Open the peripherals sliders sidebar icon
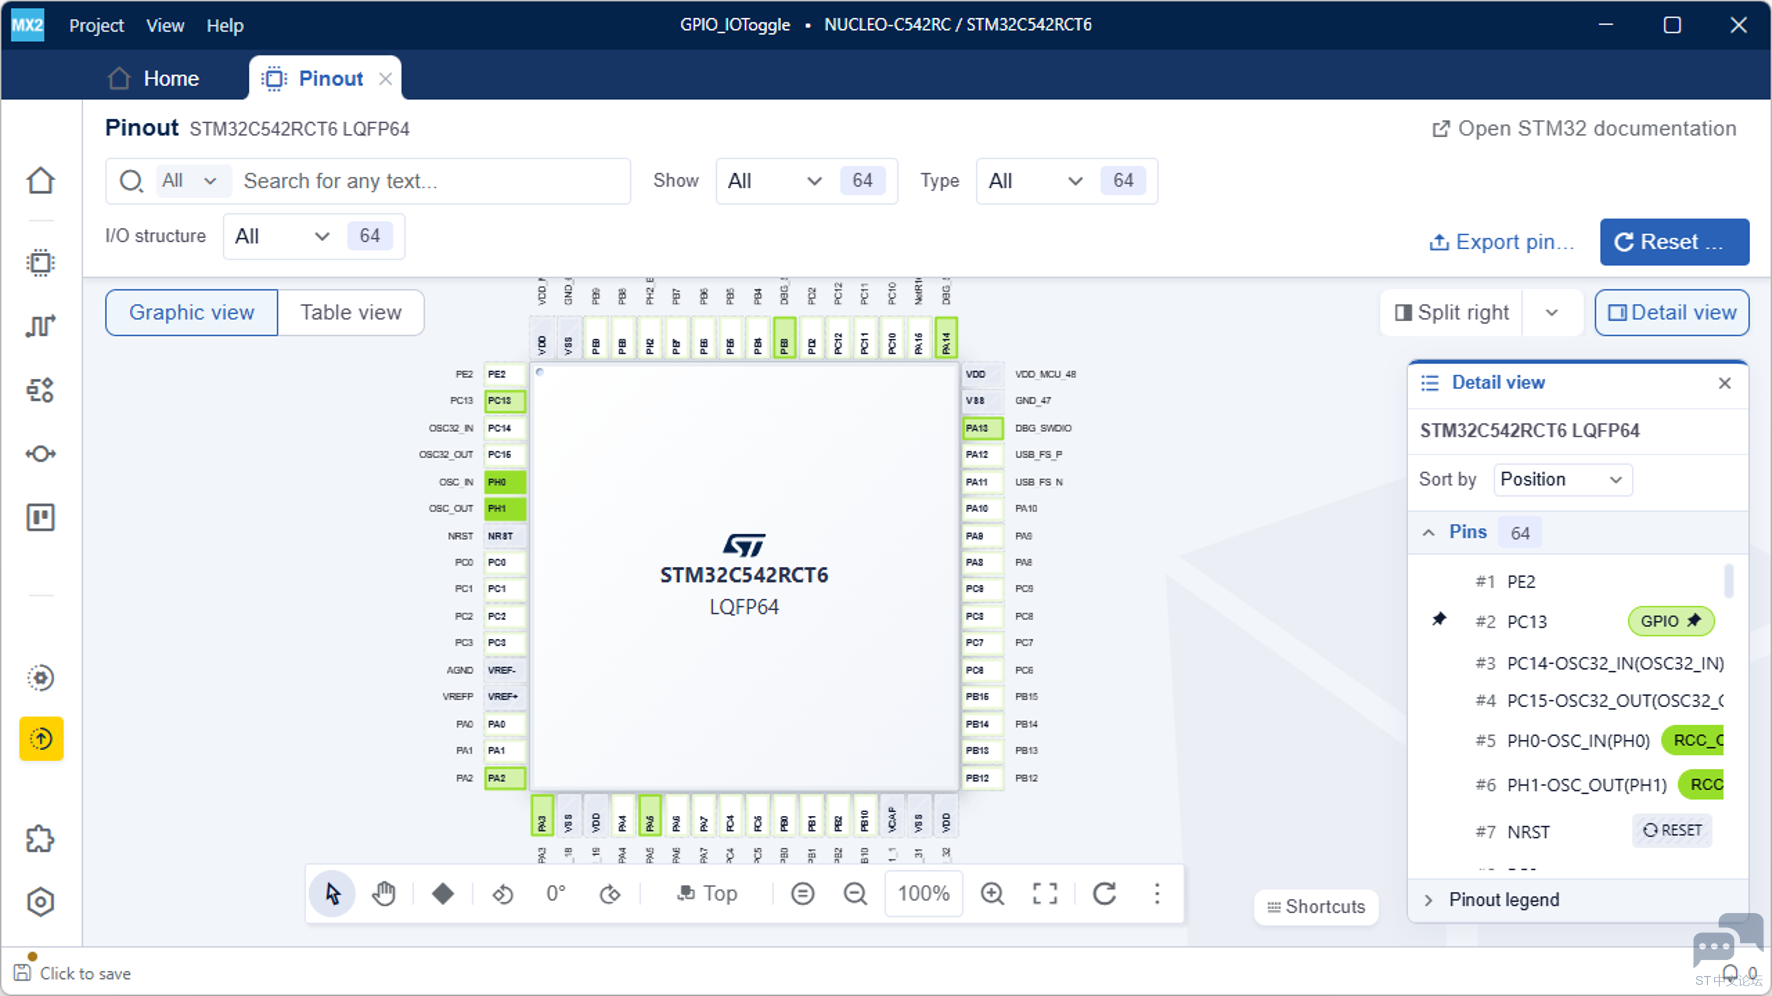1772x996 pixels. (41, 390)
